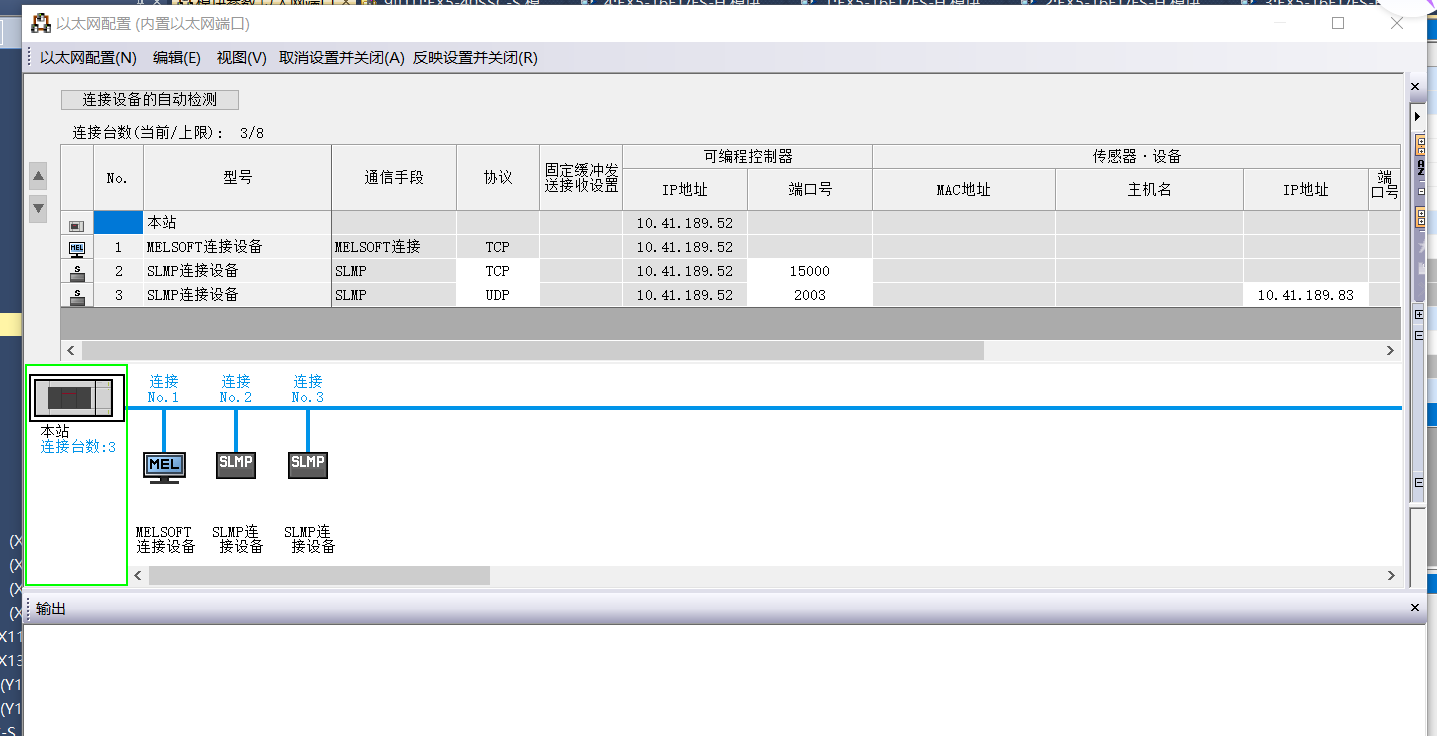Click the app icon in title bar

click(x=41, y=23)
